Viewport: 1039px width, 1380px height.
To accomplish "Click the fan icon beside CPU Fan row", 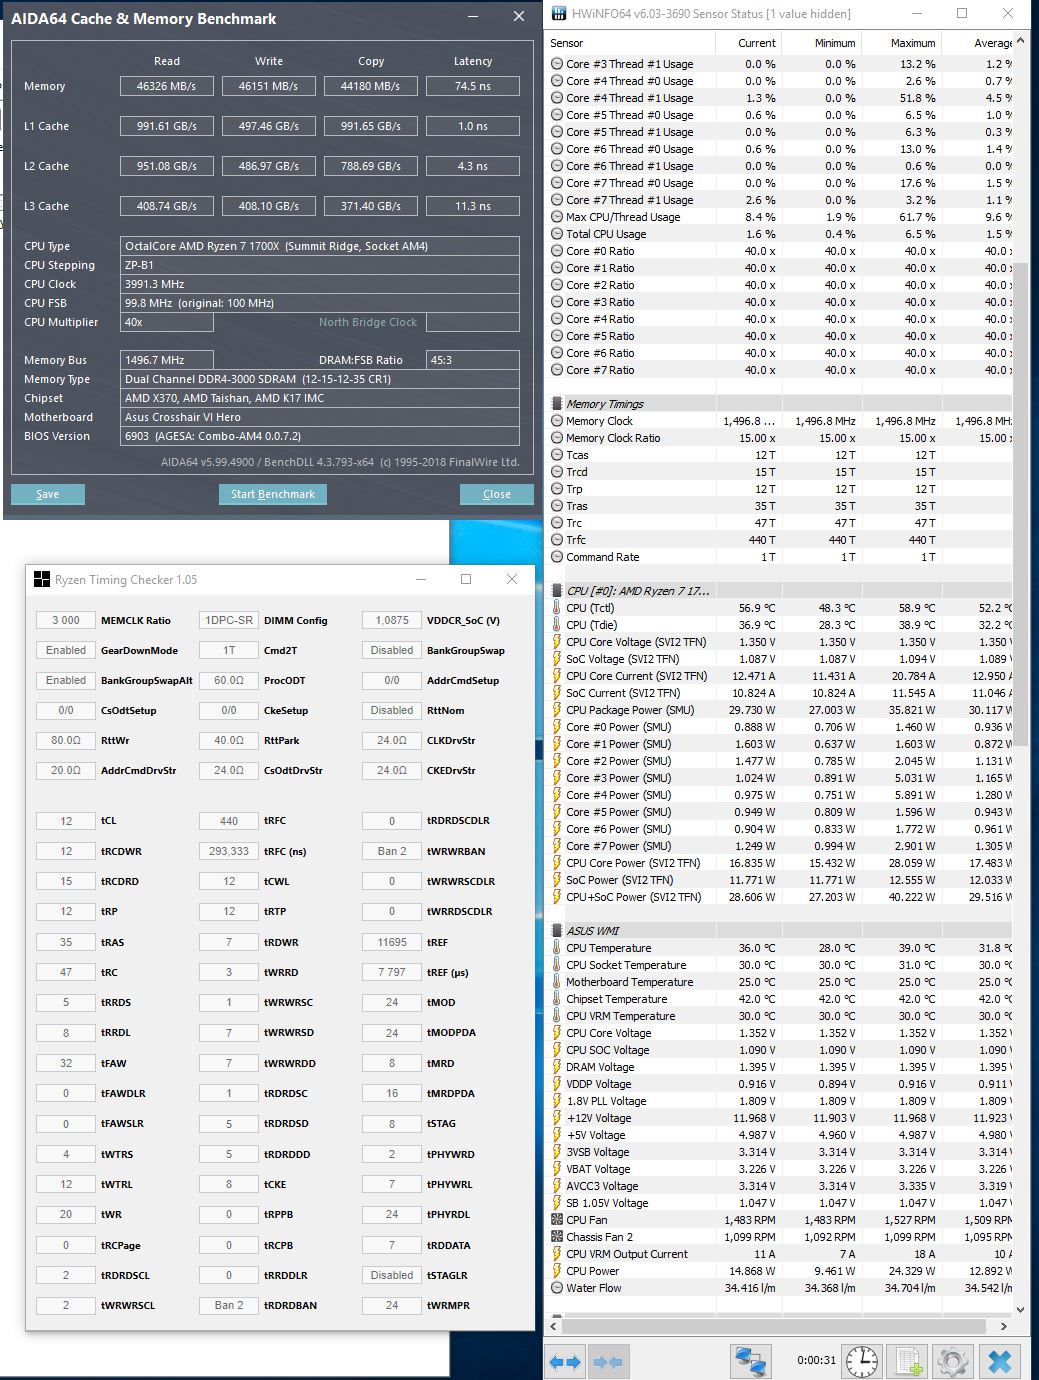I will 557,1220.
